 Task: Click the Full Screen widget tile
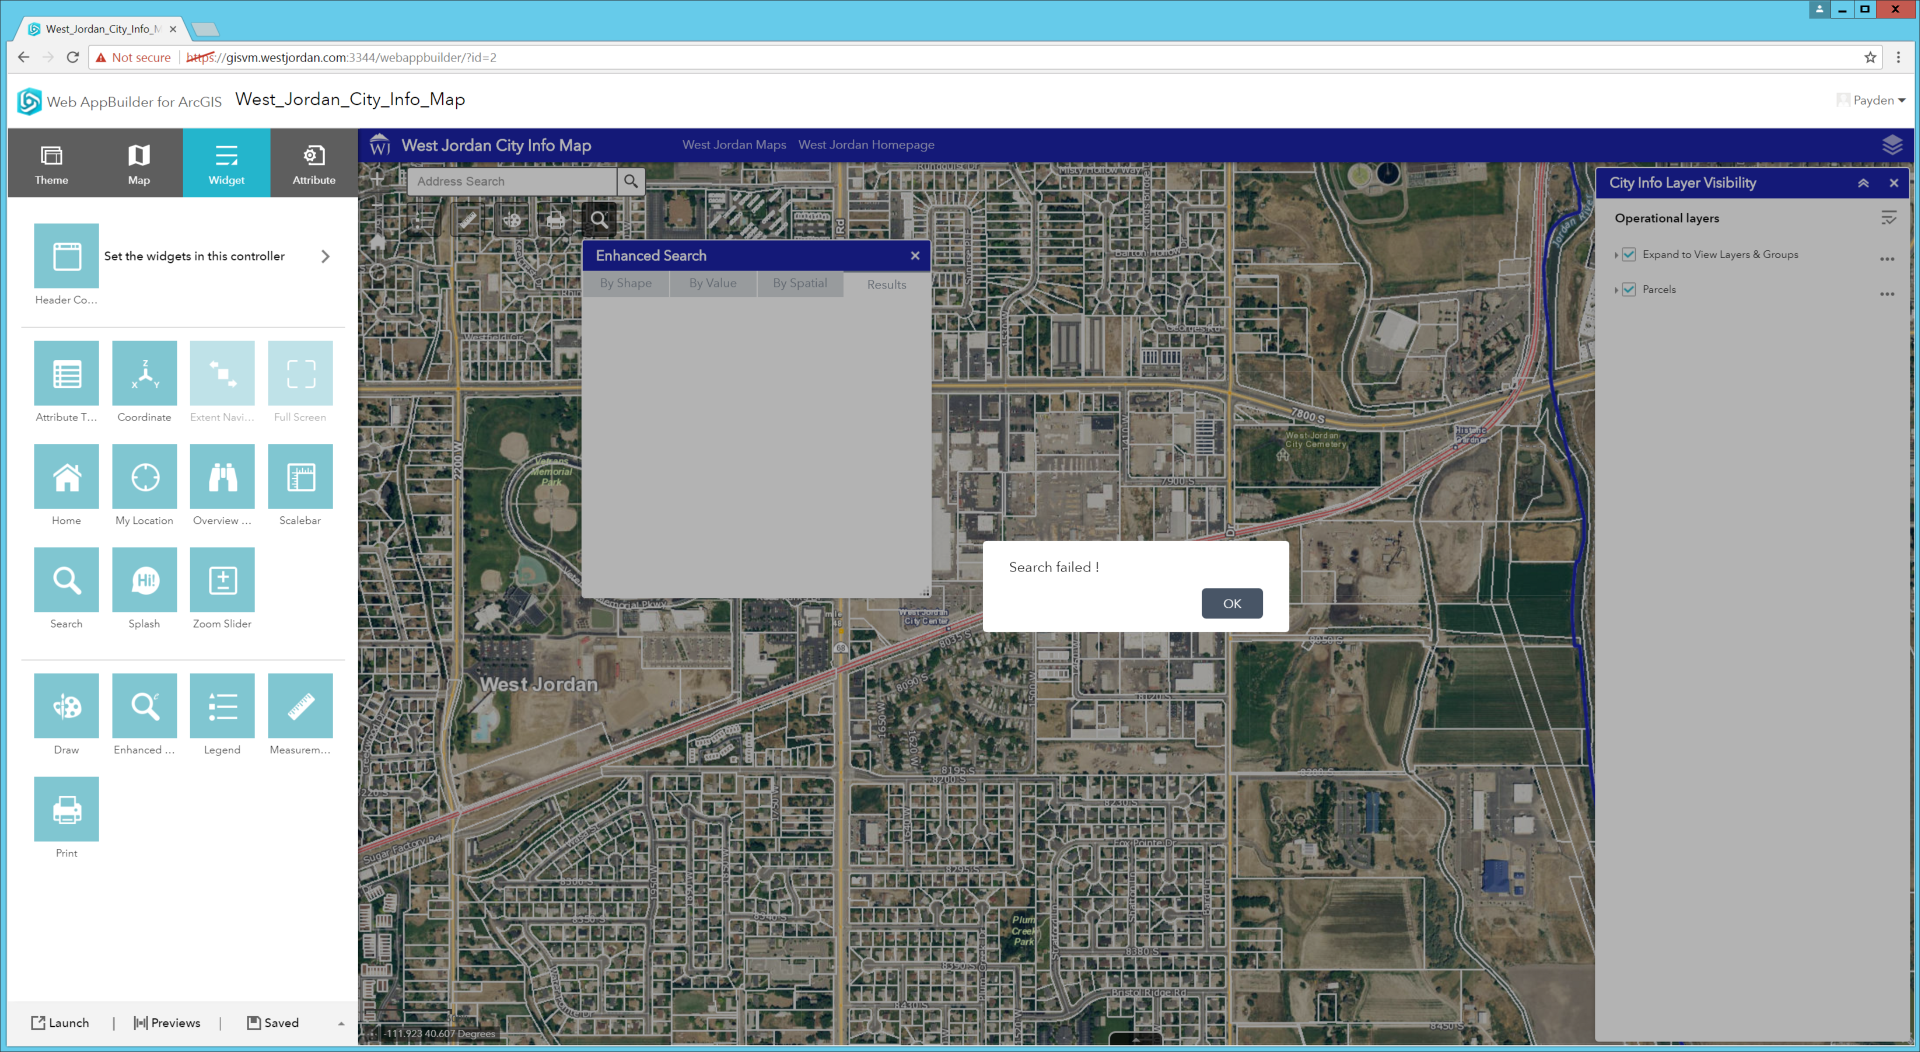coord(300,374)
